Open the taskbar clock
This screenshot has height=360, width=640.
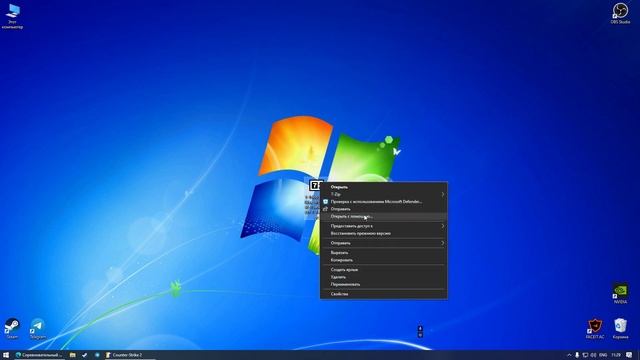tap(616, 355)
